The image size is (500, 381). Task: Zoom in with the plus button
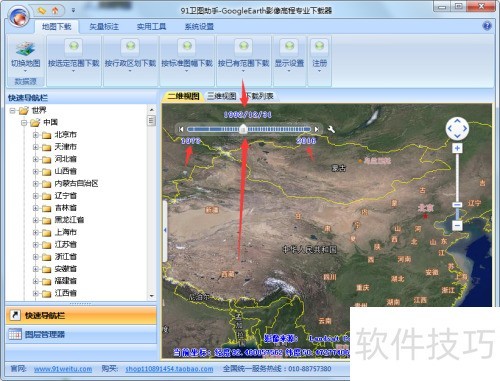tap(457, 148)
